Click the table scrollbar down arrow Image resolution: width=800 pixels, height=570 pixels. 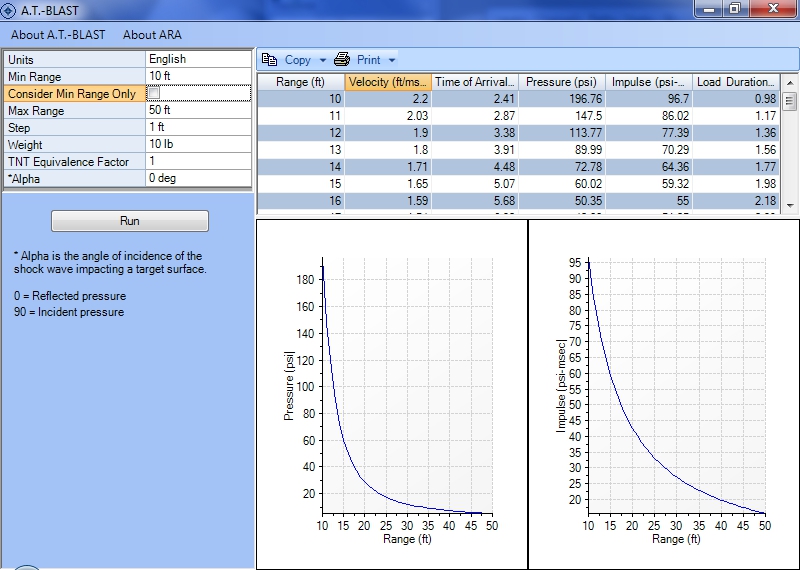pyautogui.click(x=789, y=204)
